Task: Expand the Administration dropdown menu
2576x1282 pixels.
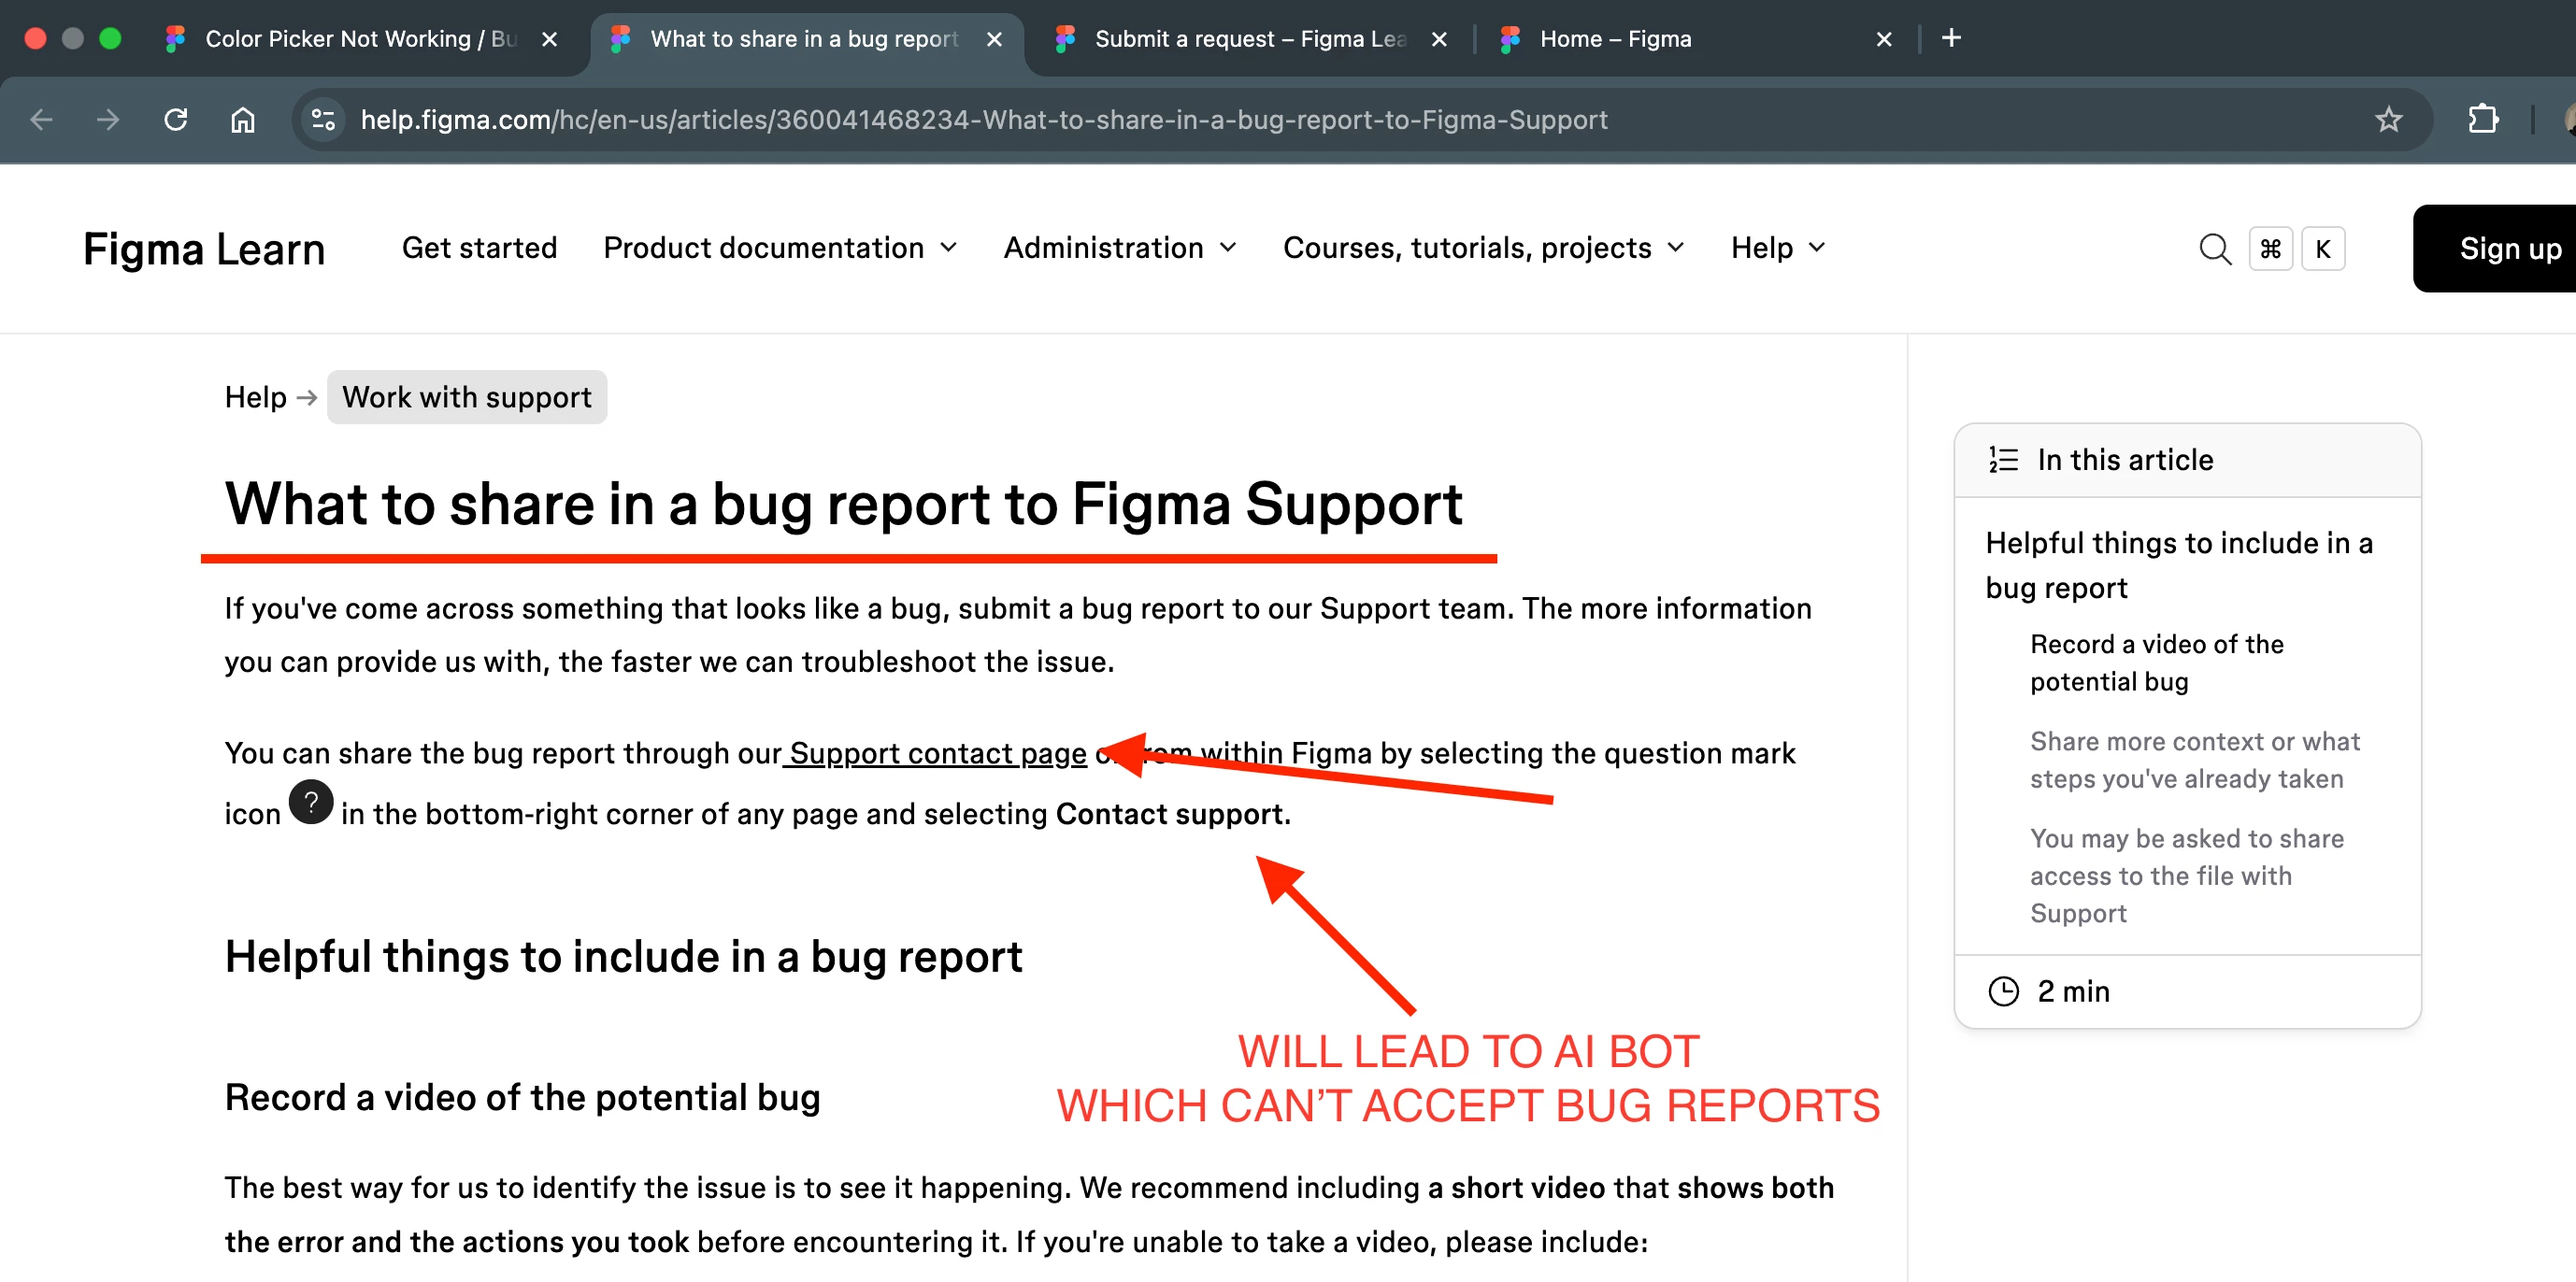Action: [x=1120, y=248]
